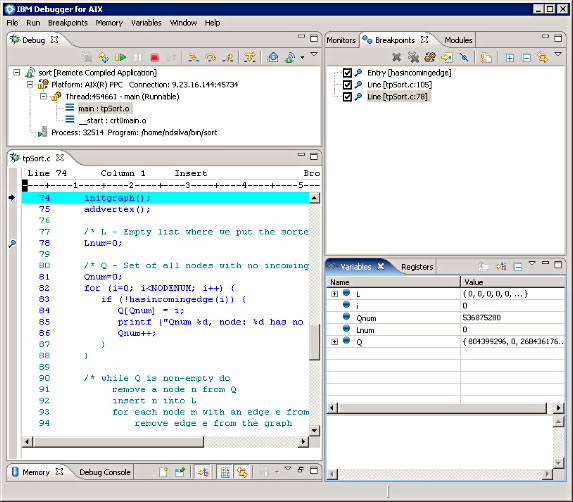573x502 pixels.
Task: Uncheck the Entry [hasincomingedge] breakpoint
Action: [347, 73]
